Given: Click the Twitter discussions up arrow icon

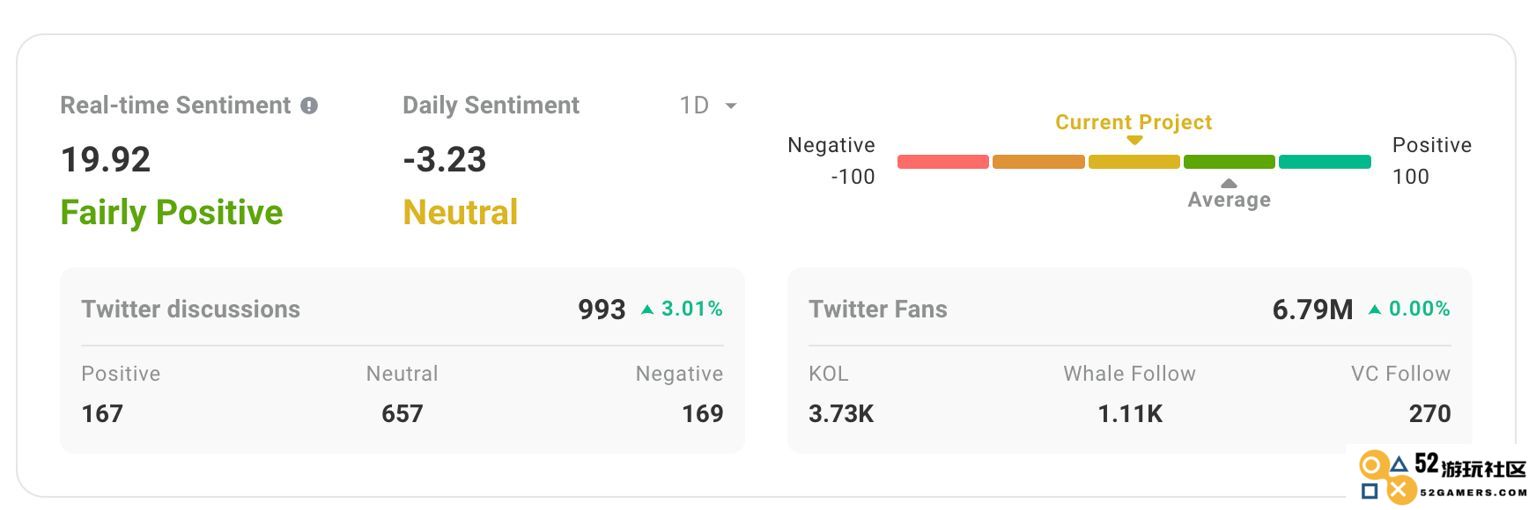Looking at the screenshot, I should pyautogui.click(x=647, y=310).
